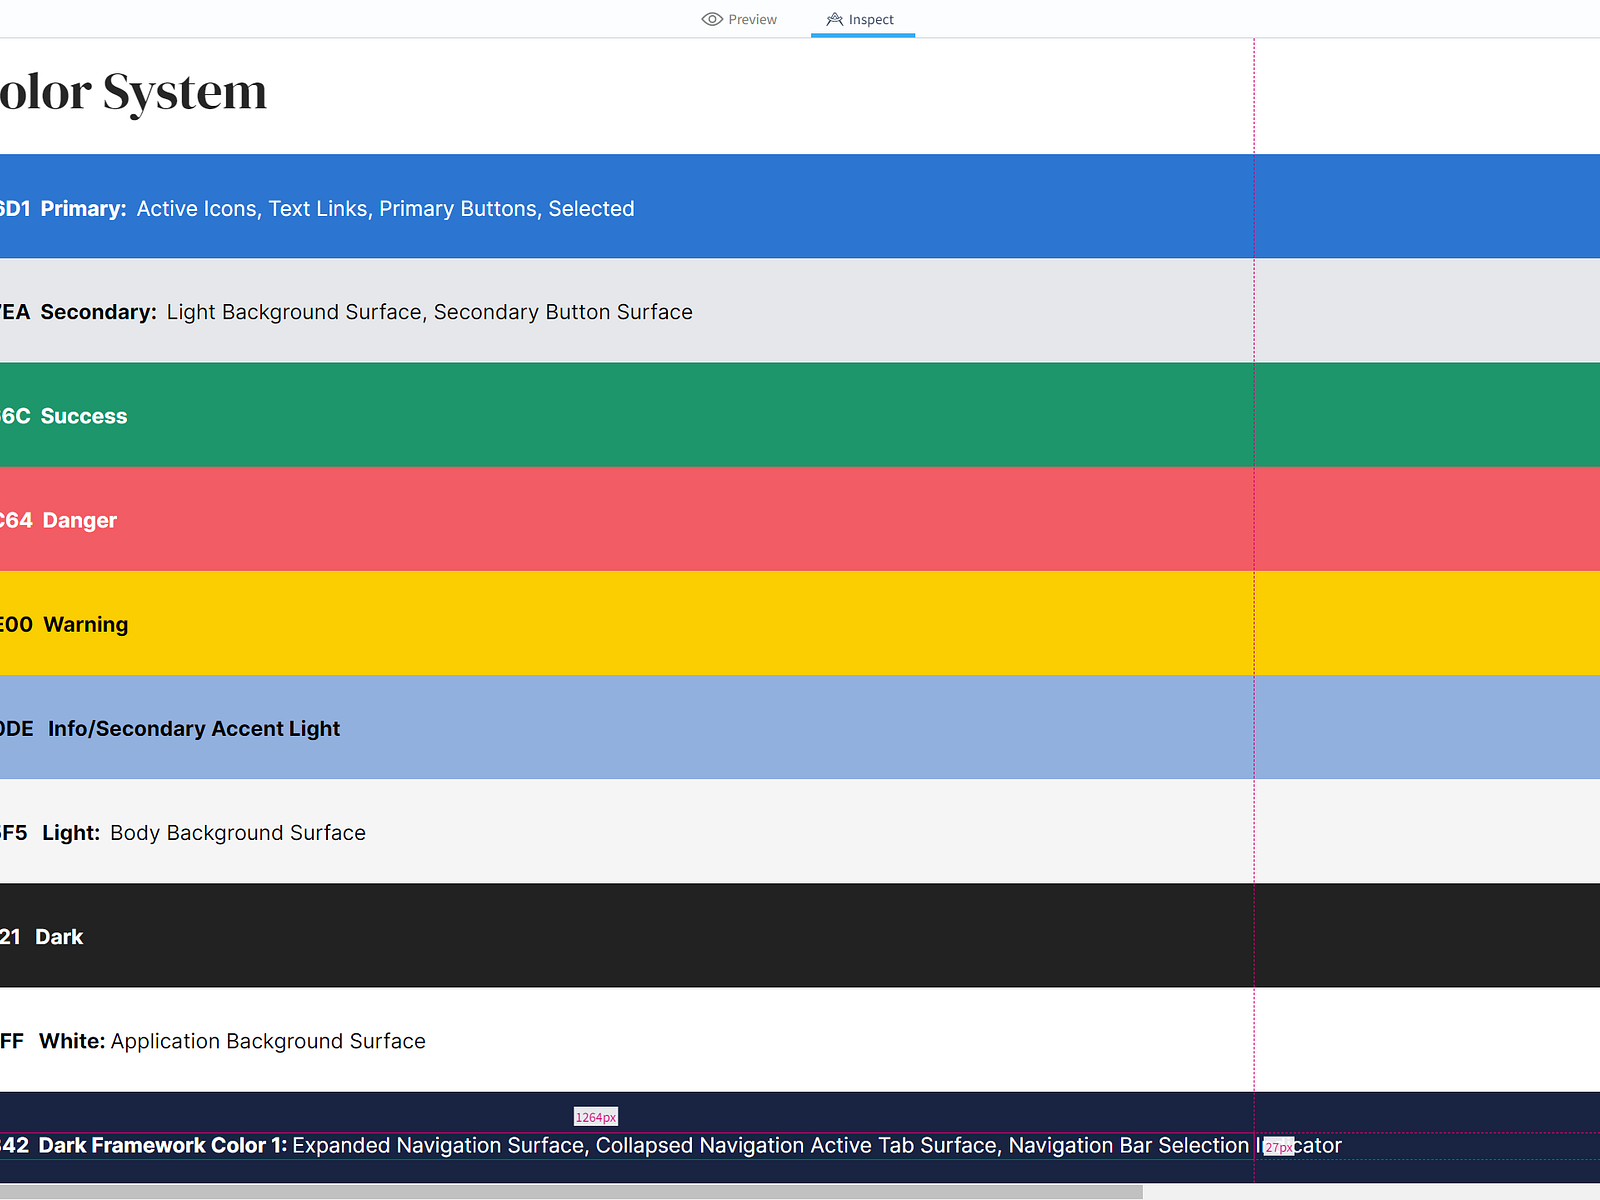Switch to the Preview tab
This screenshot has width=1600, height=1200.
(751, 19)
